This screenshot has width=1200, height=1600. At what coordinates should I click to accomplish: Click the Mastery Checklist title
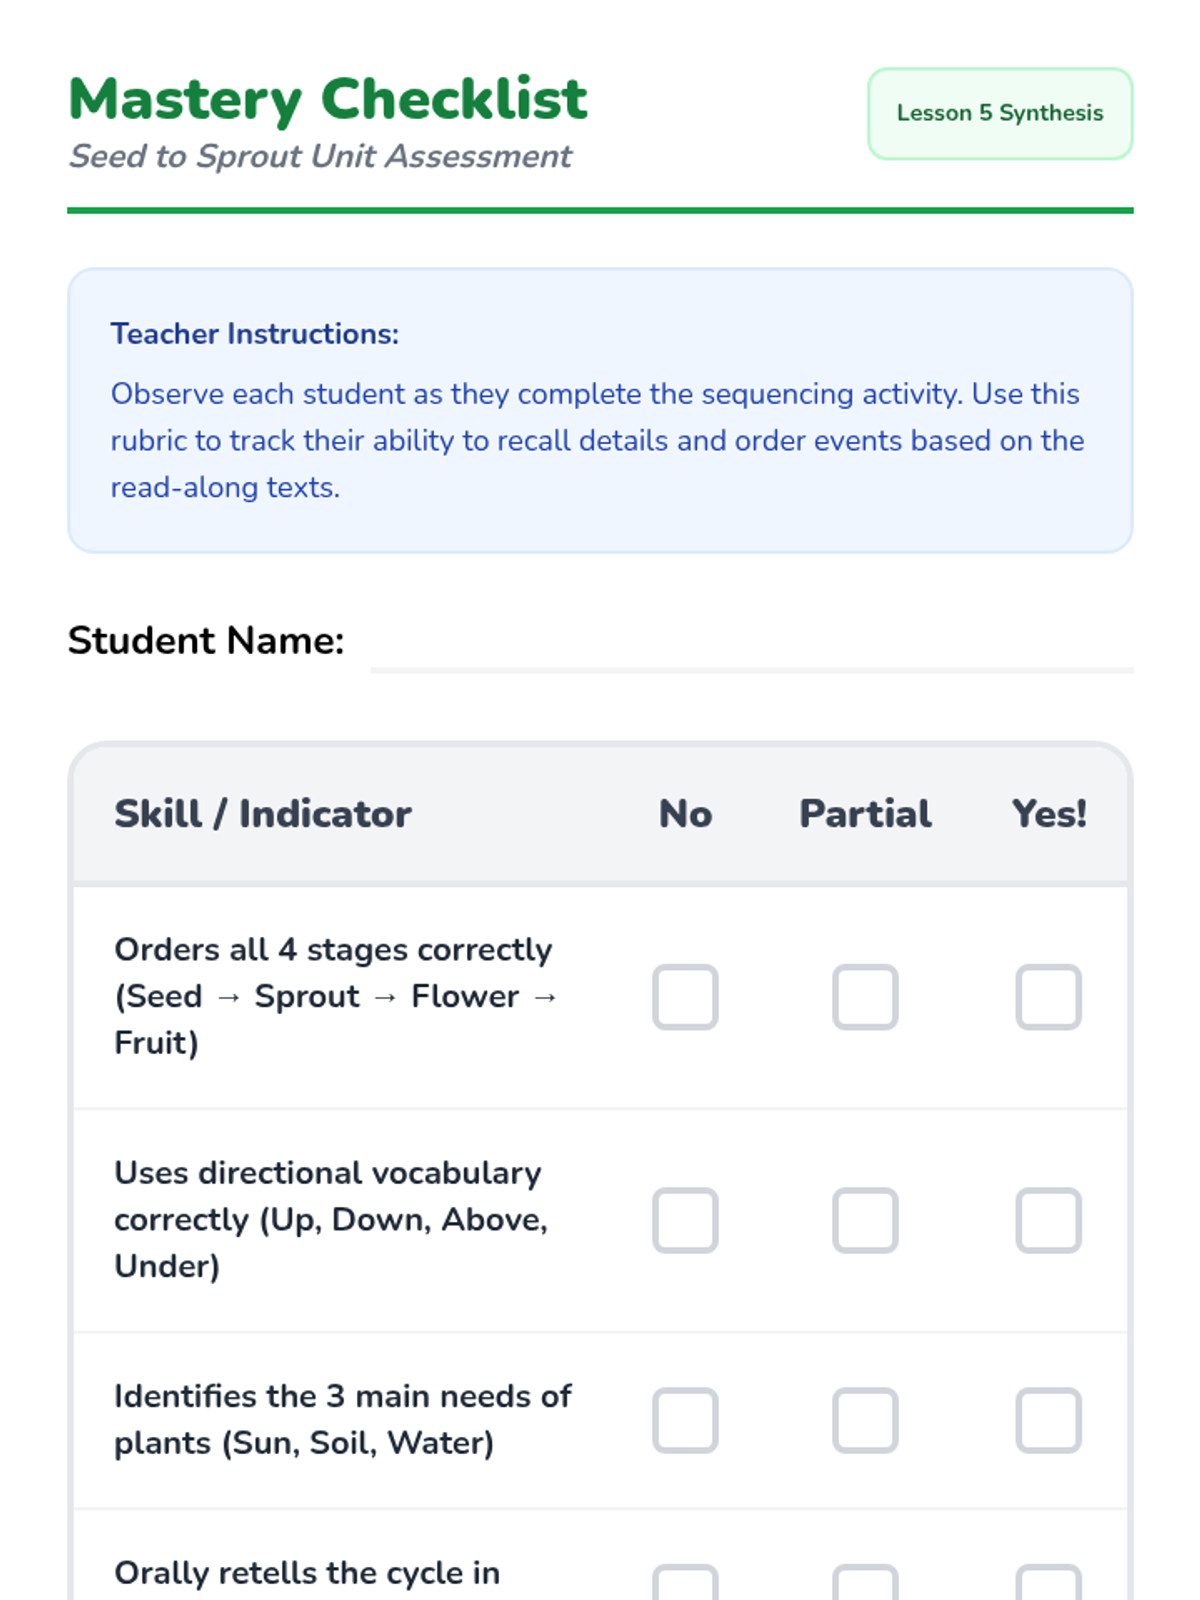click(328, 99)
